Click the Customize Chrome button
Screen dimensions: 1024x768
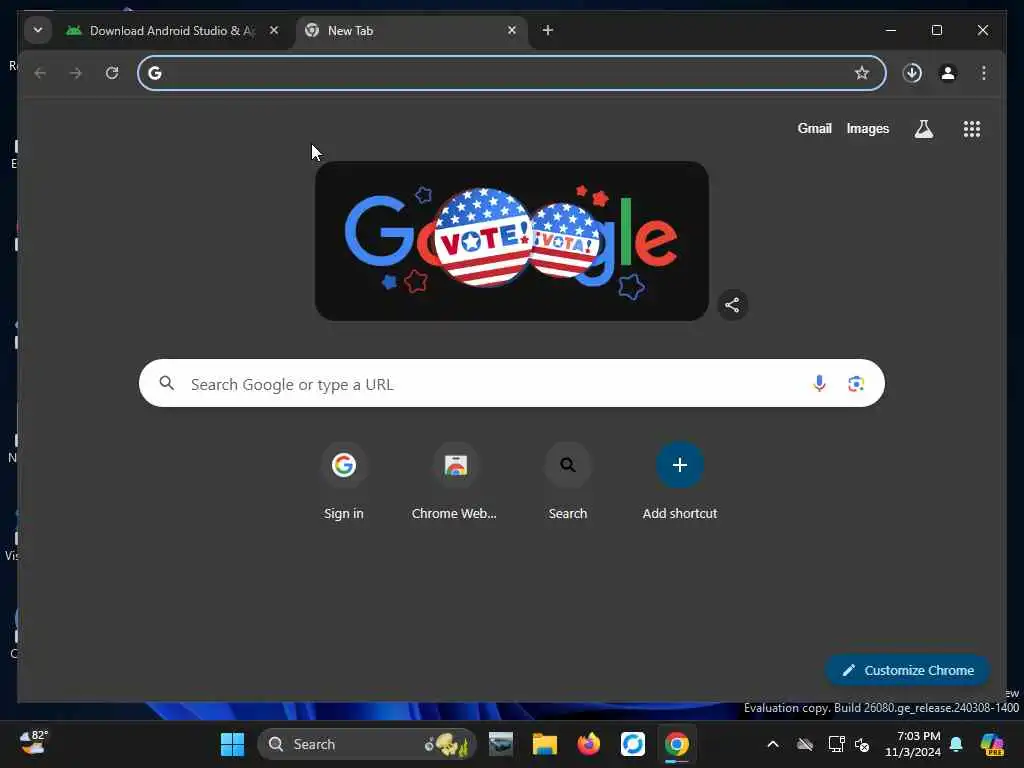(908, 670)
